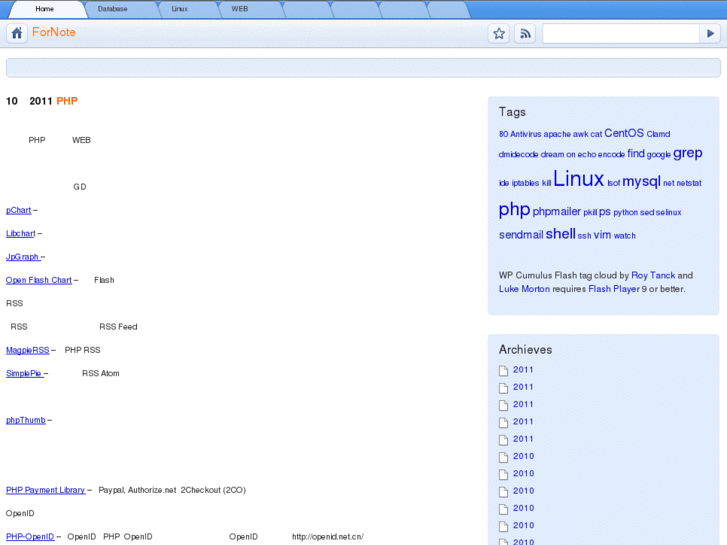727x545 pixels.
Task: Select the python tag
Action: coord(625,212)
